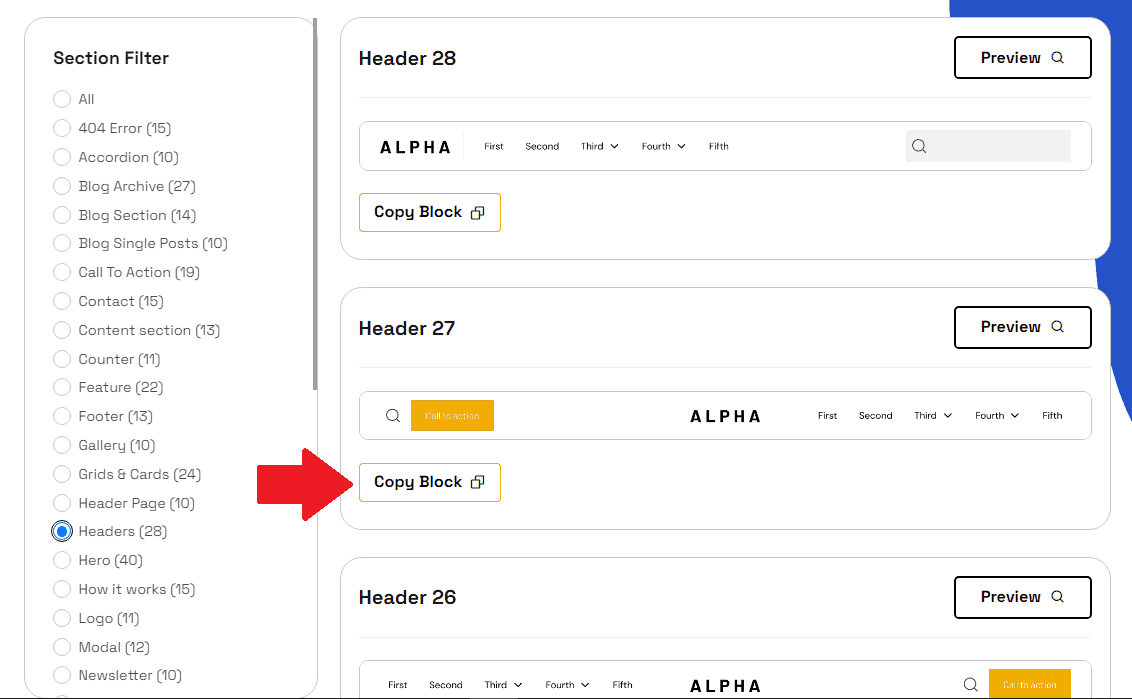1132x699 pixels.
Task: Choose Newsletter (10) filter
Action: [62, 675]
